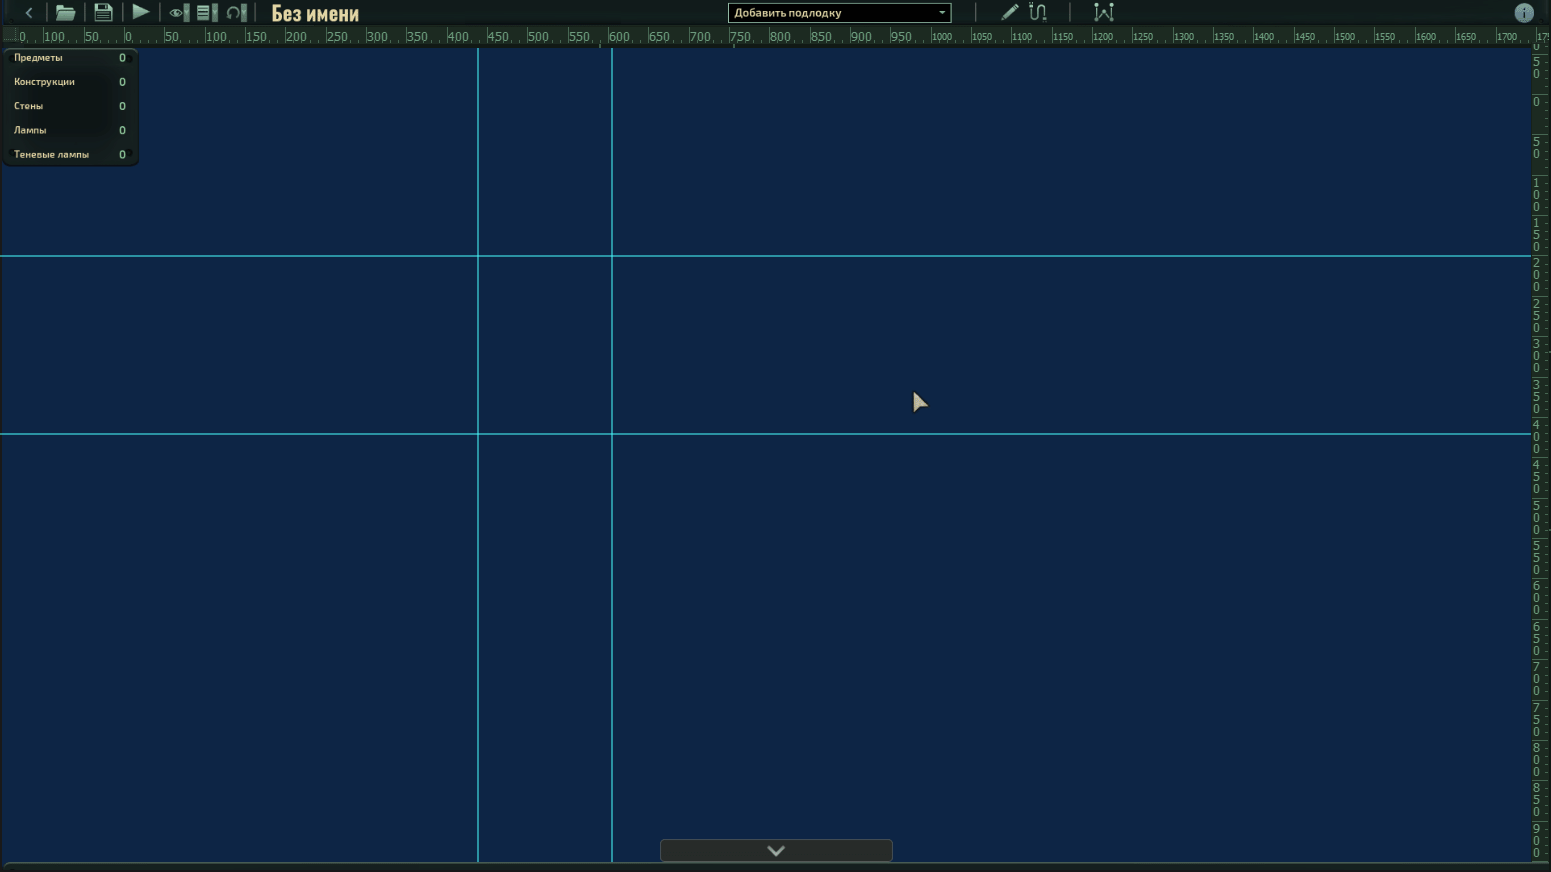Go back with the left arrow icon
This screenshot has width=1551, height=872.
[x=29, y=13]
